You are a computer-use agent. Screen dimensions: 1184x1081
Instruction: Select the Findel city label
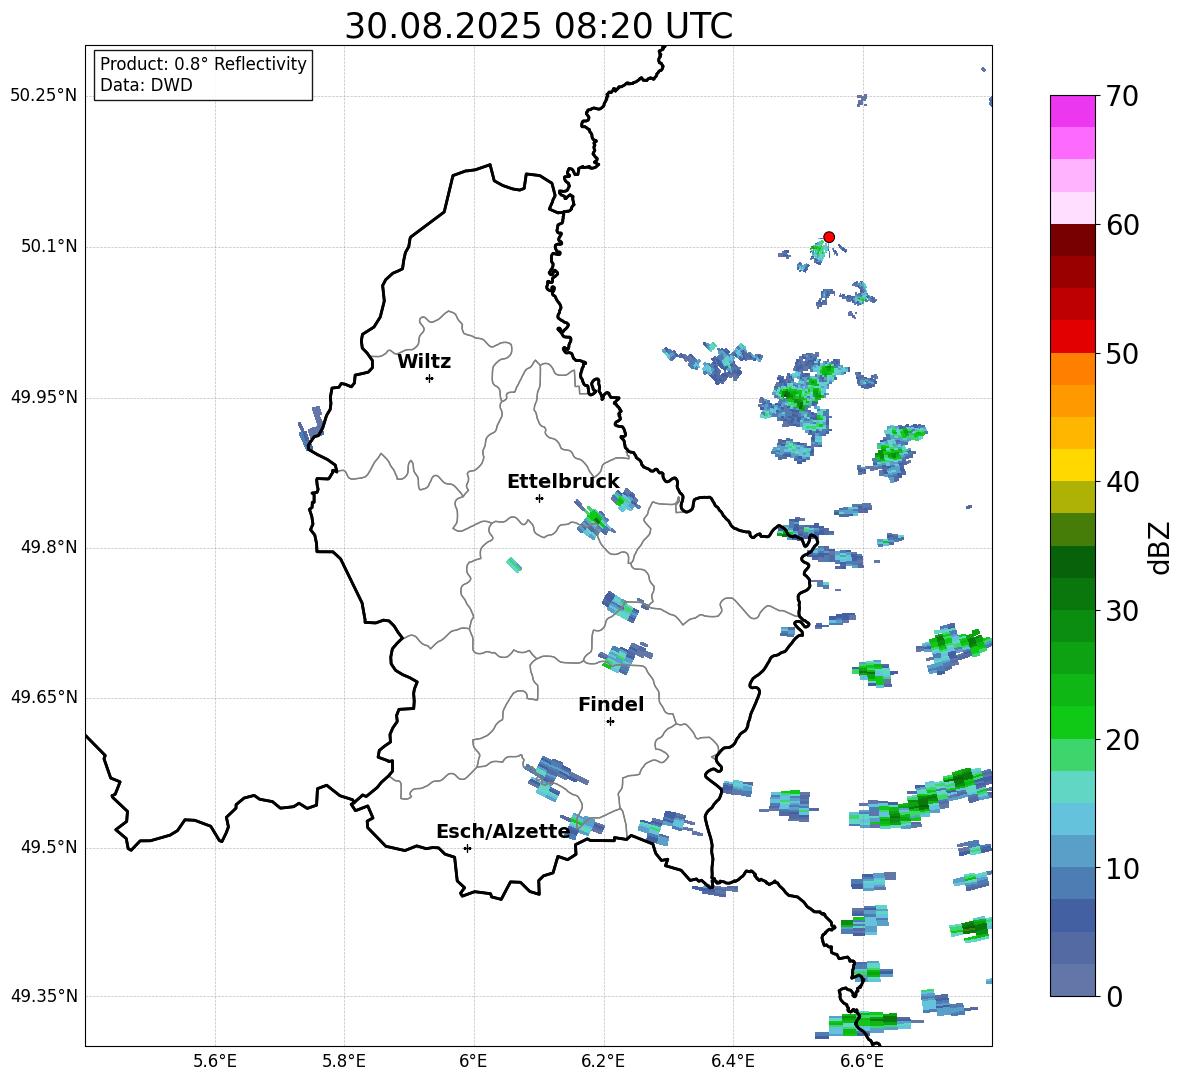tap(611, 705)
